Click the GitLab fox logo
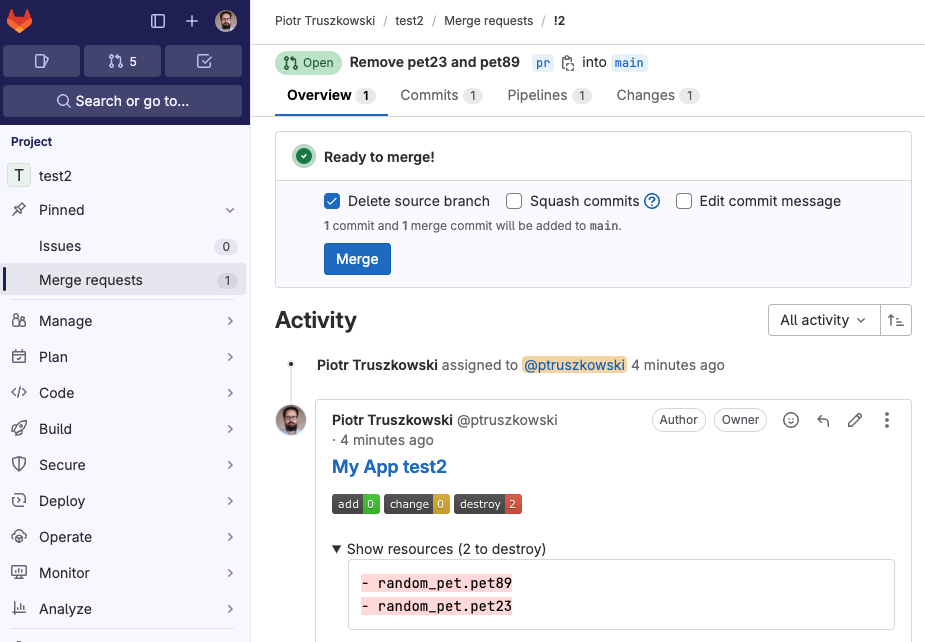The width and height of the screenshot is (925, 642). [x=20, y=20]
